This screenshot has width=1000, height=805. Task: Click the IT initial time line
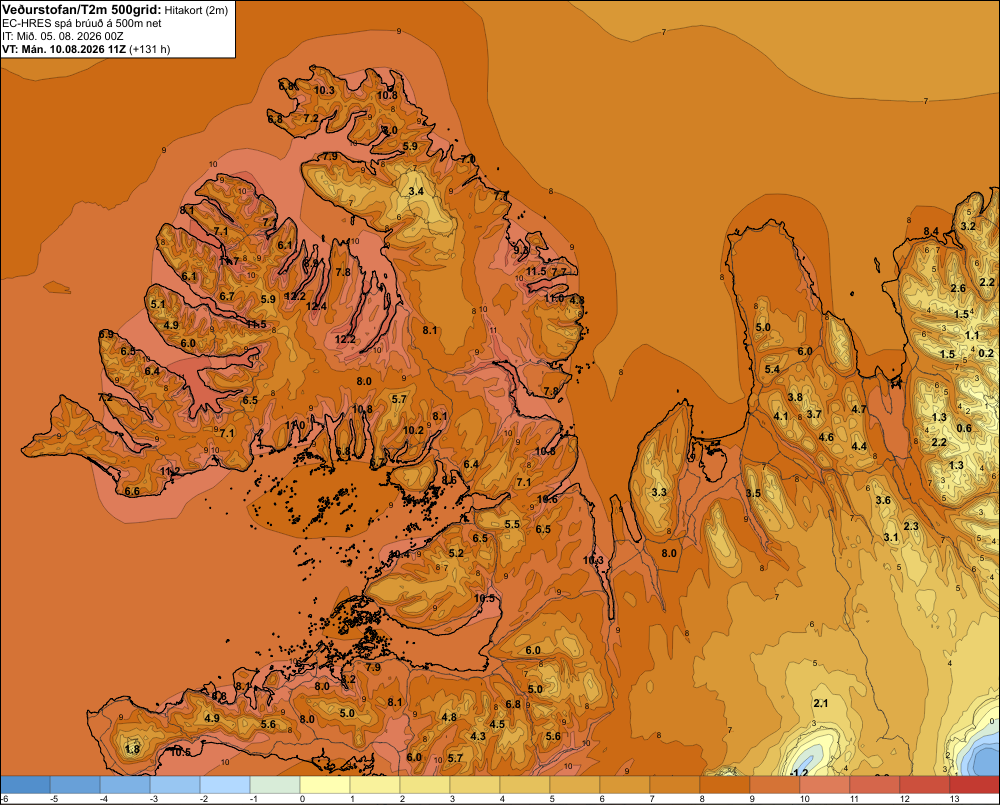62,36
